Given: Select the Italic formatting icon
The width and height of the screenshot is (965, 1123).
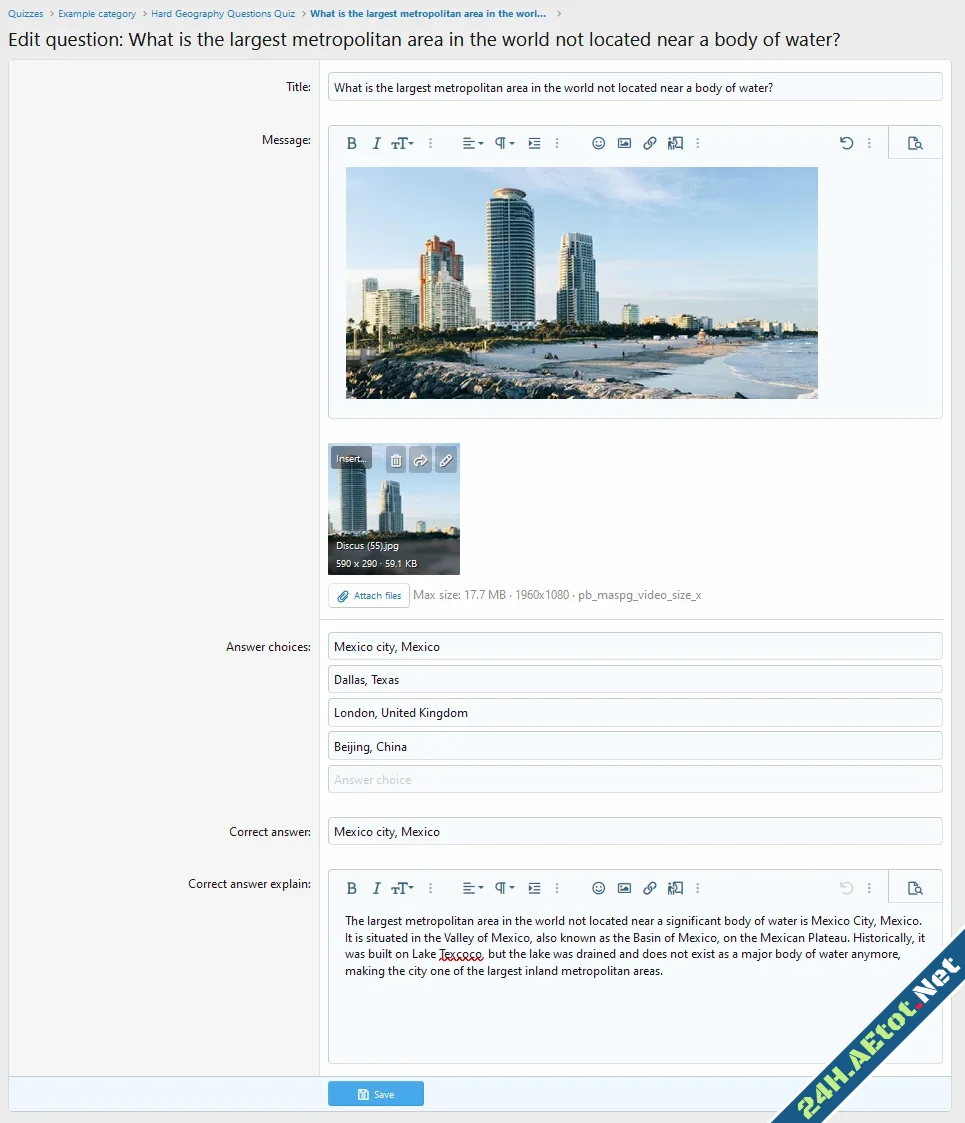Looking at the screenshot, I should click(377, 142).
